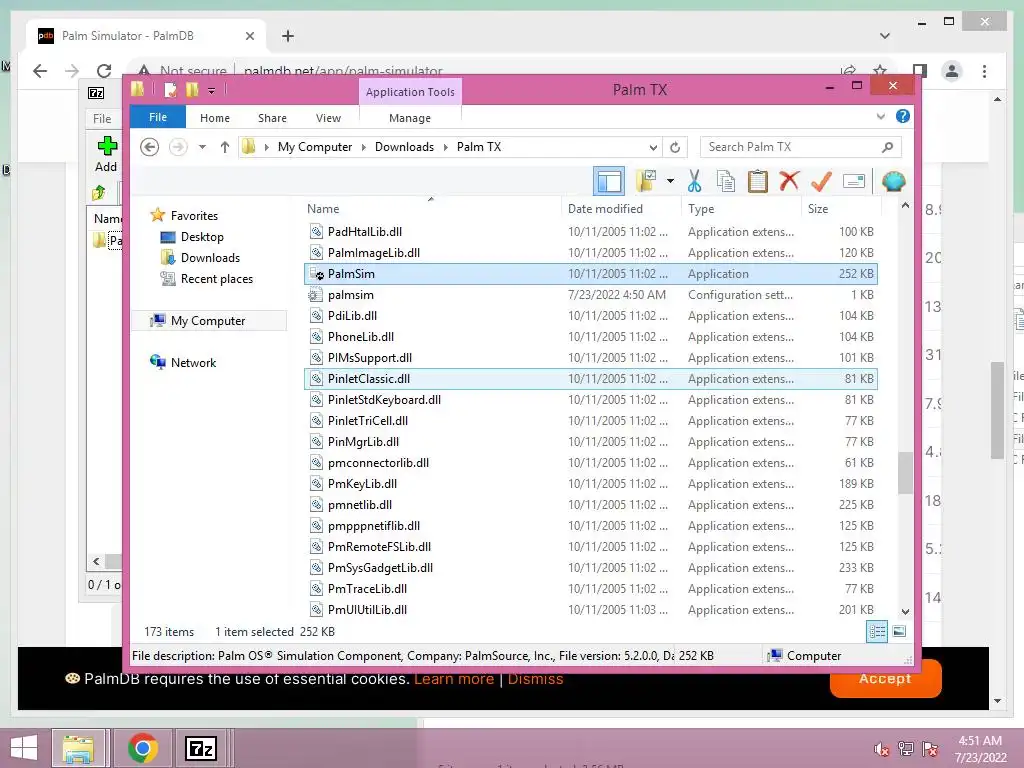Select the palmsim configuration settings file
This screenshot has height=768, width=1024.
[x=590, y=295]
